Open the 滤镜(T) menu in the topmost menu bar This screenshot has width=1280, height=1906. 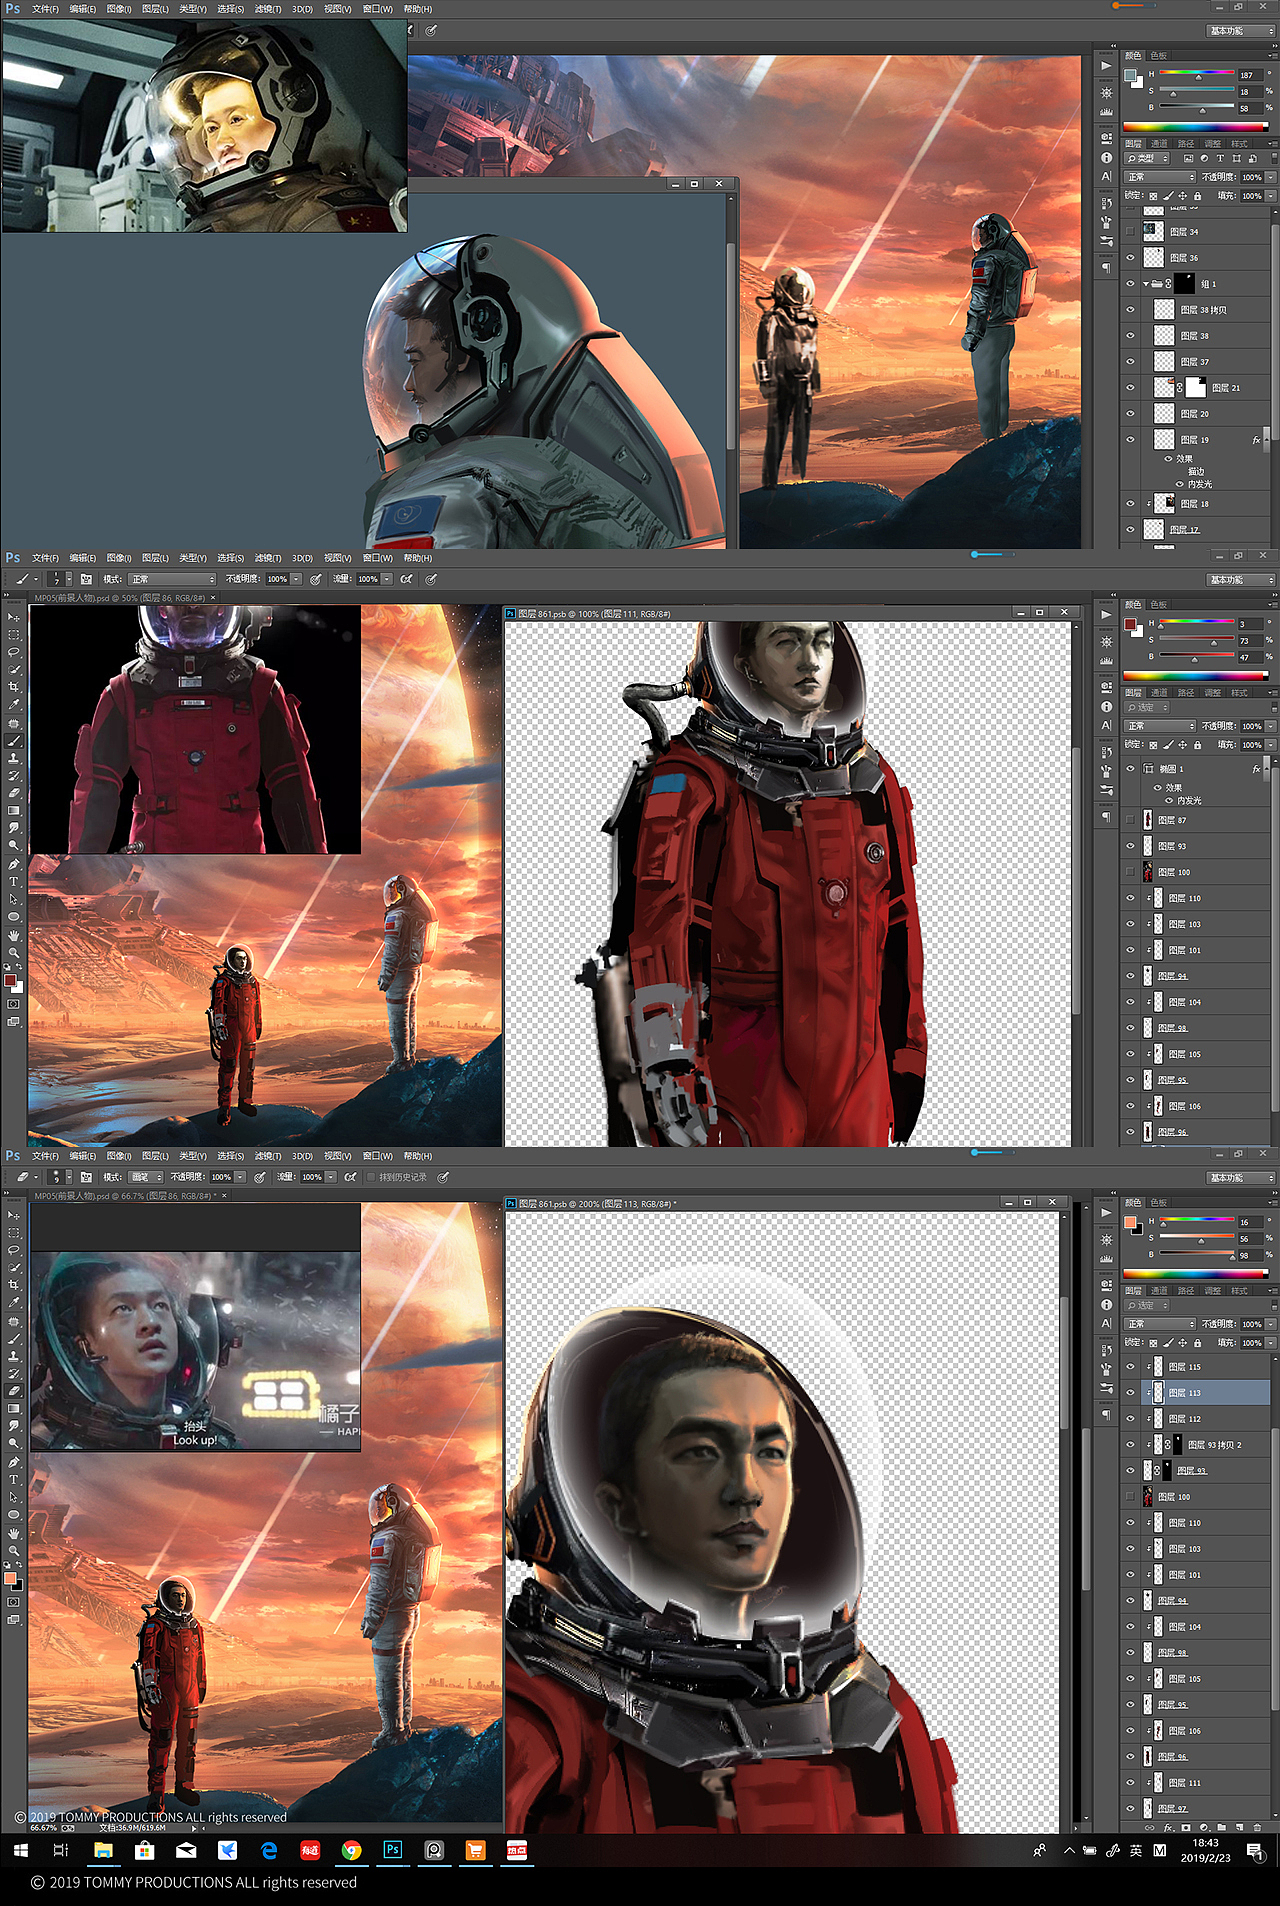pyautogui.click(x=268, y=9)
